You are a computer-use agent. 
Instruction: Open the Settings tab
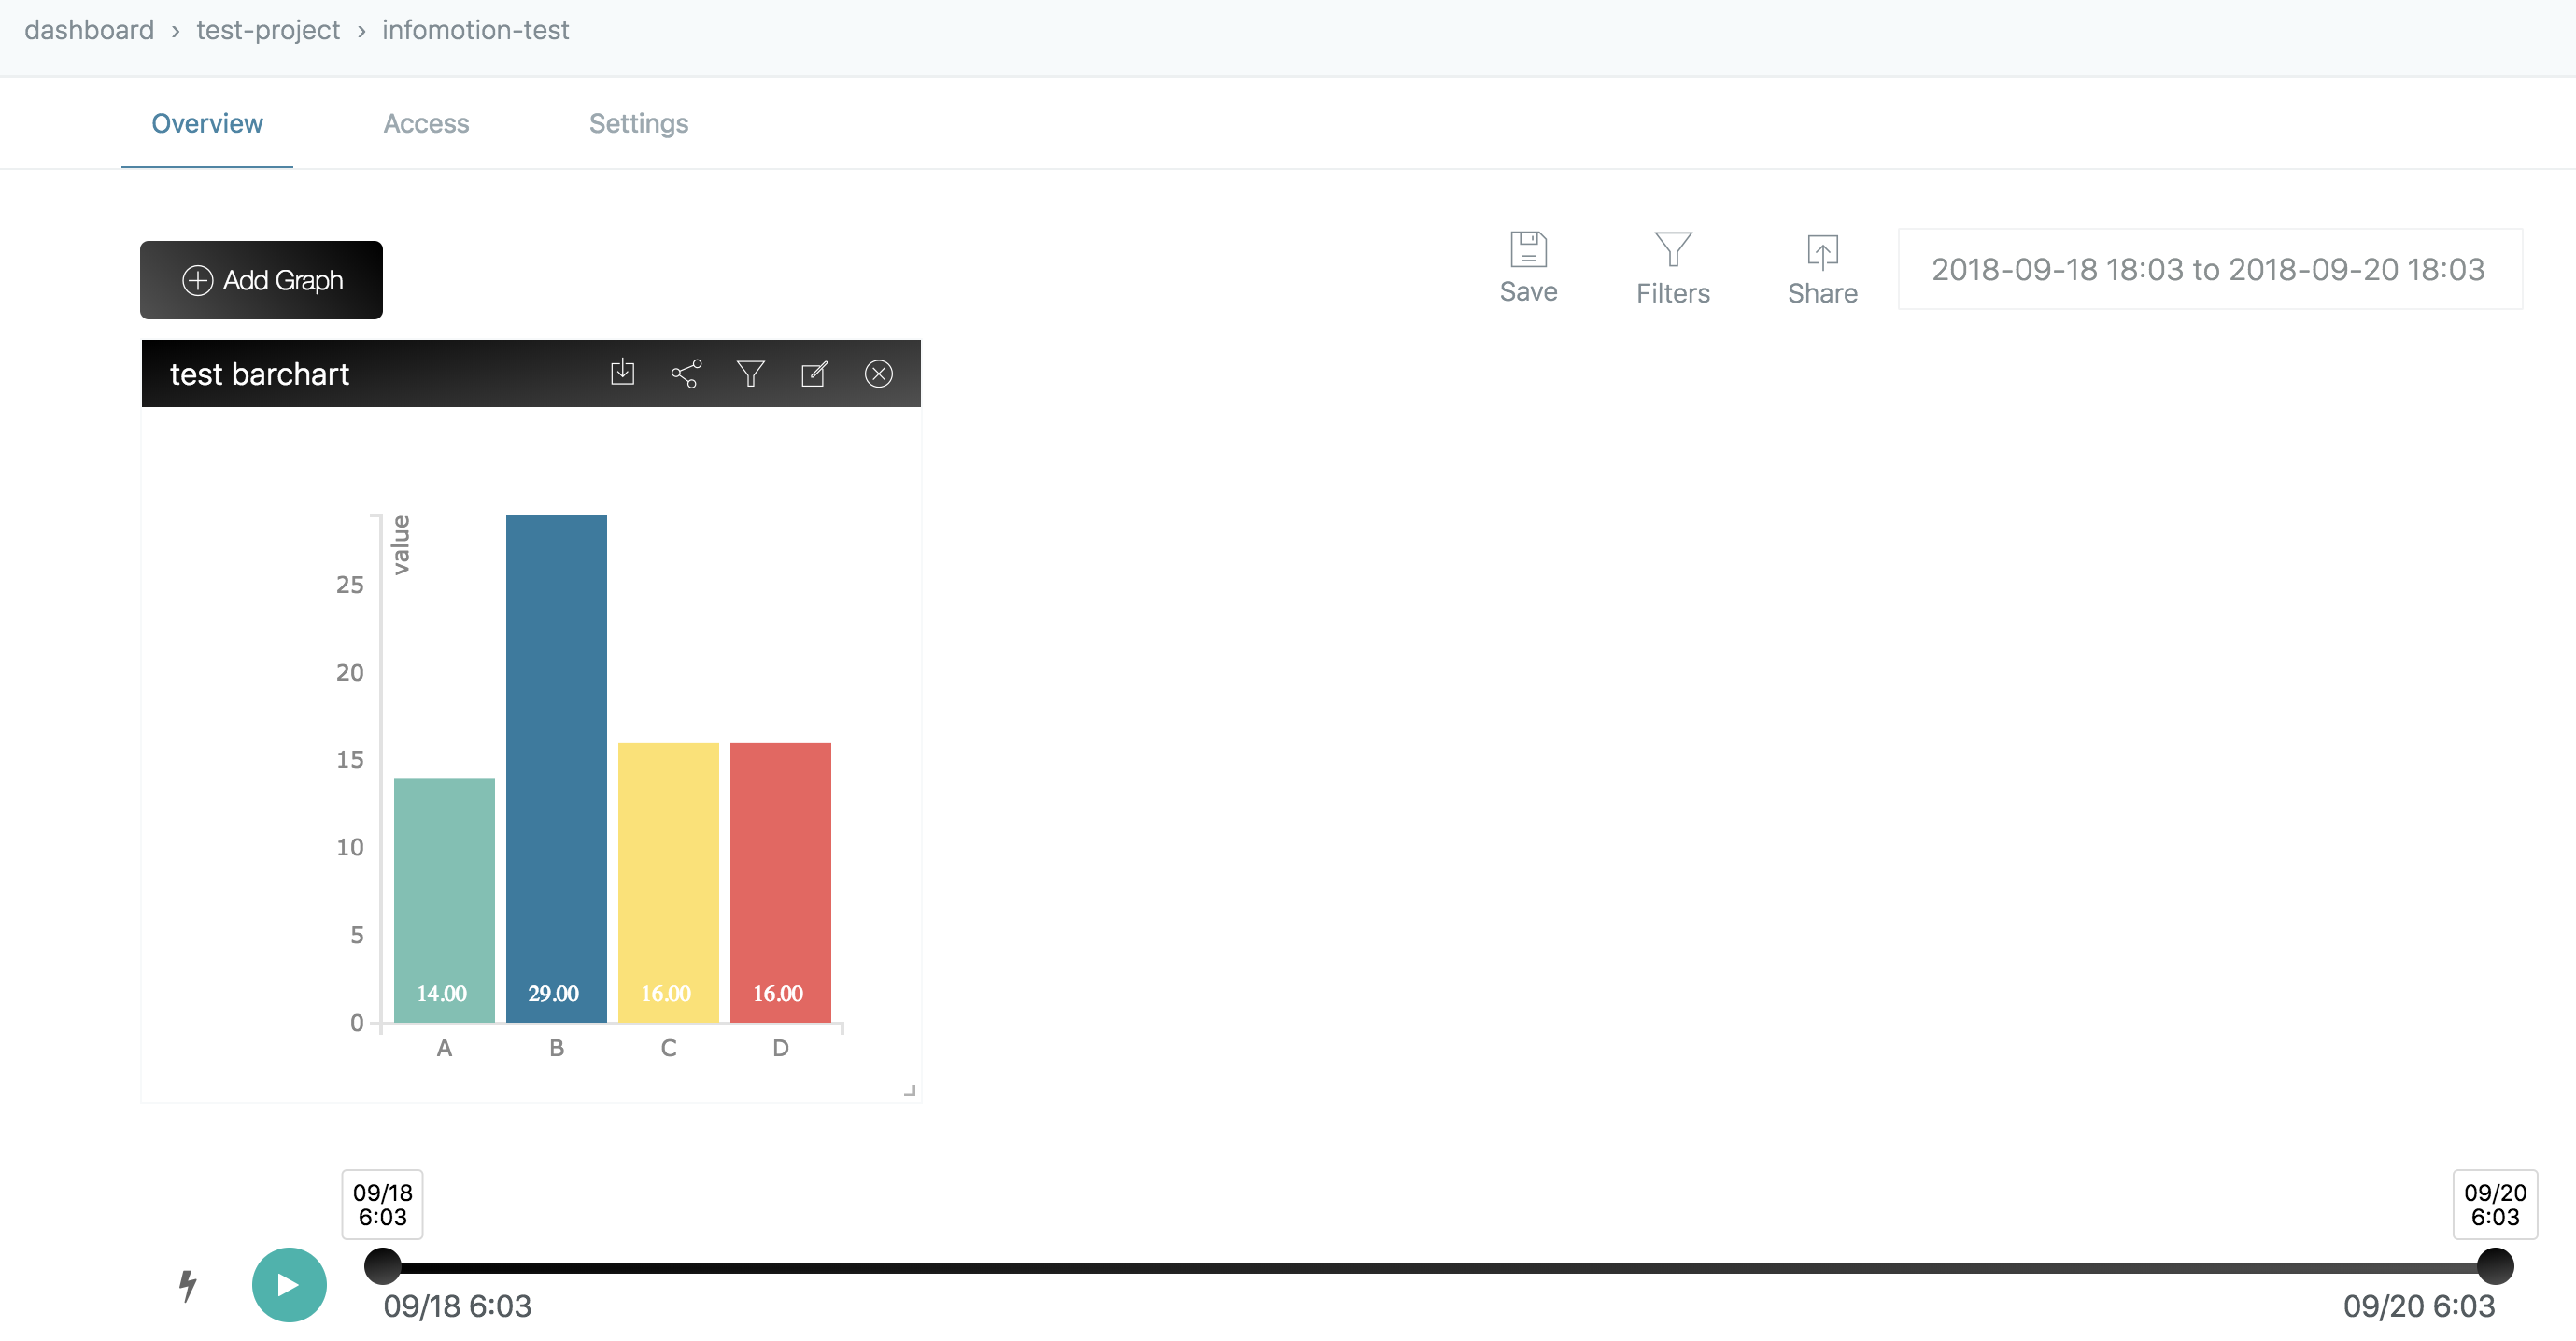pyautogui.click(x=638, y=123)
